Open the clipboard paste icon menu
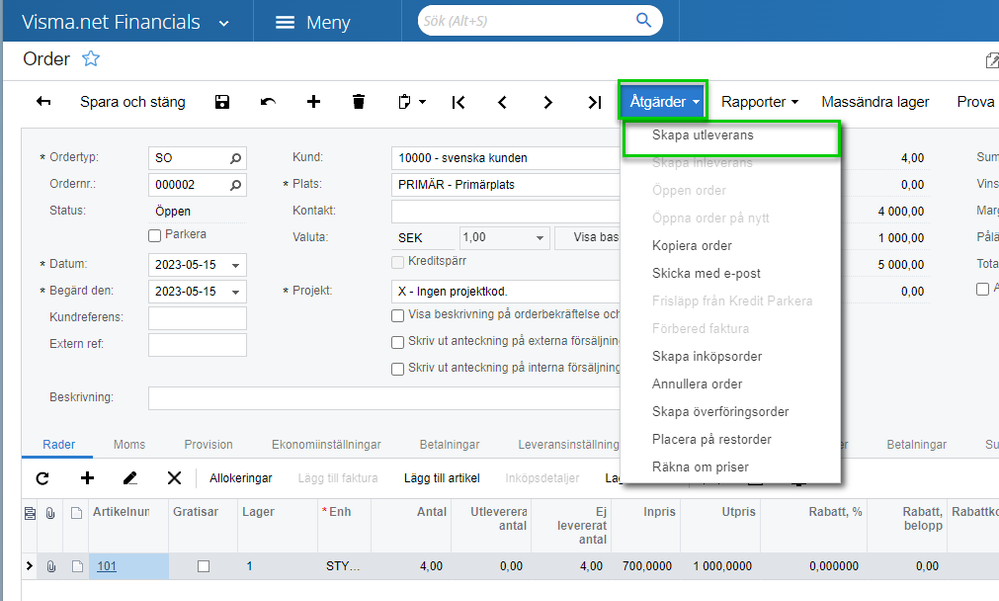The height and width of the screenshot is (601, 999). (412, 102)
